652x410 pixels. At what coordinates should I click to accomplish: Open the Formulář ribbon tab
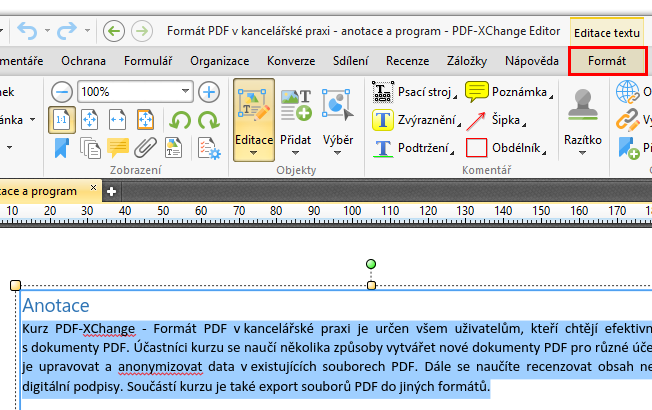click(148, 61)
